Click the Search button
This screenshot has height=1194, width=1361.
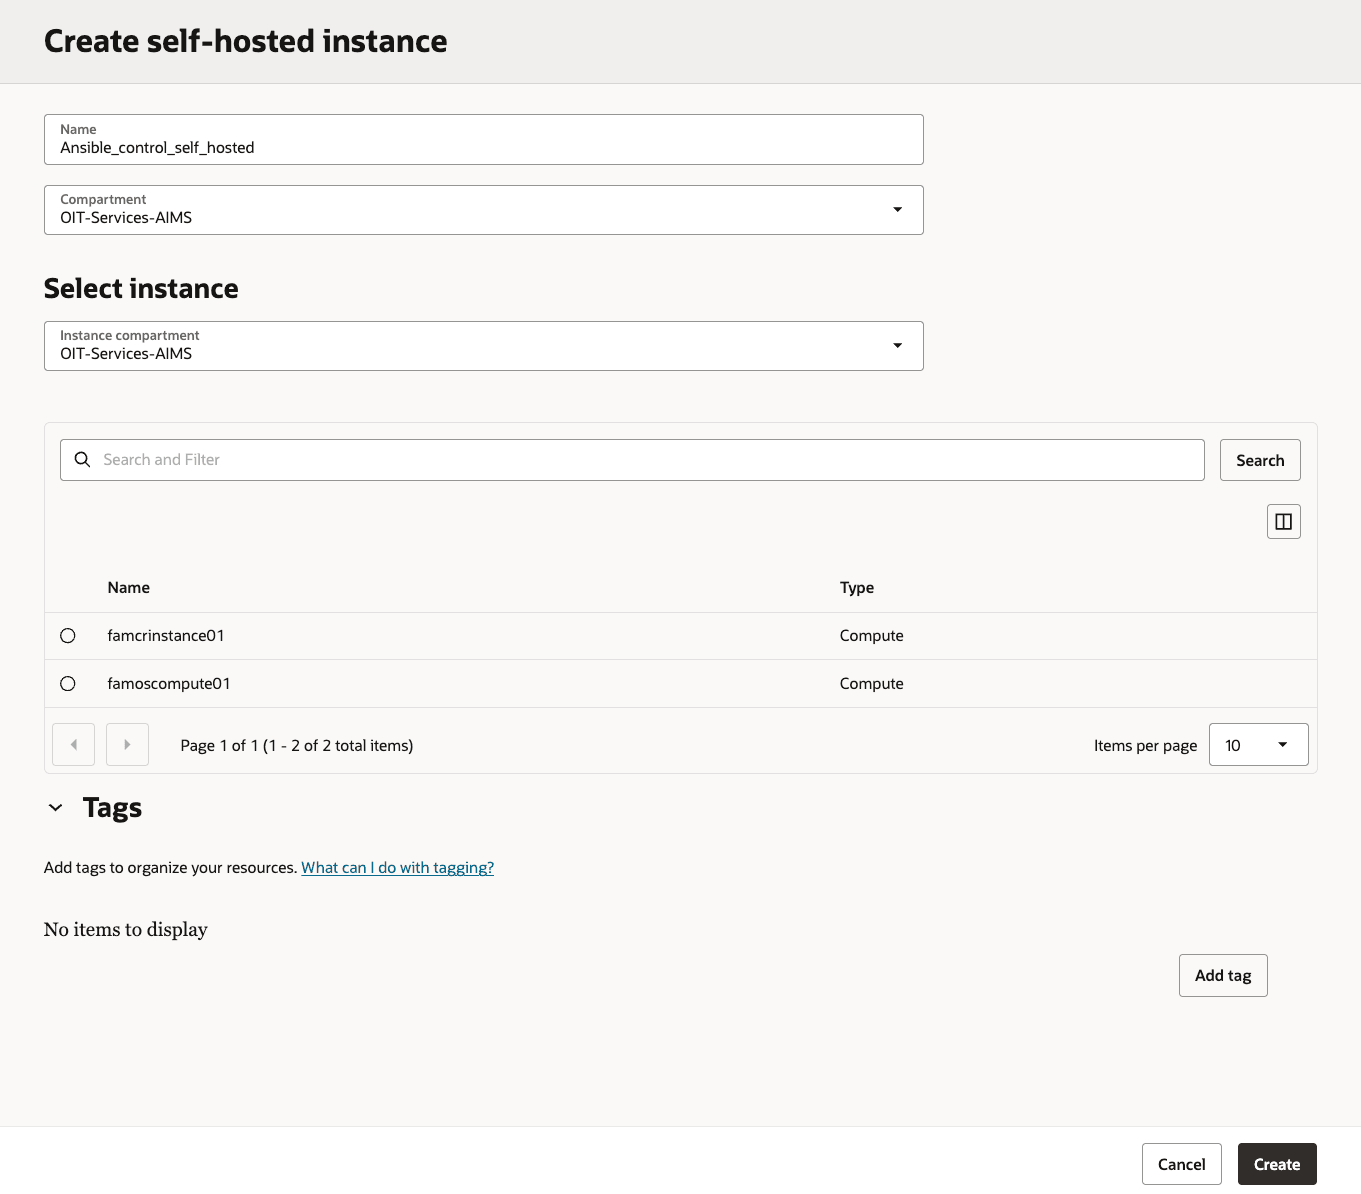coord(1260,460)
